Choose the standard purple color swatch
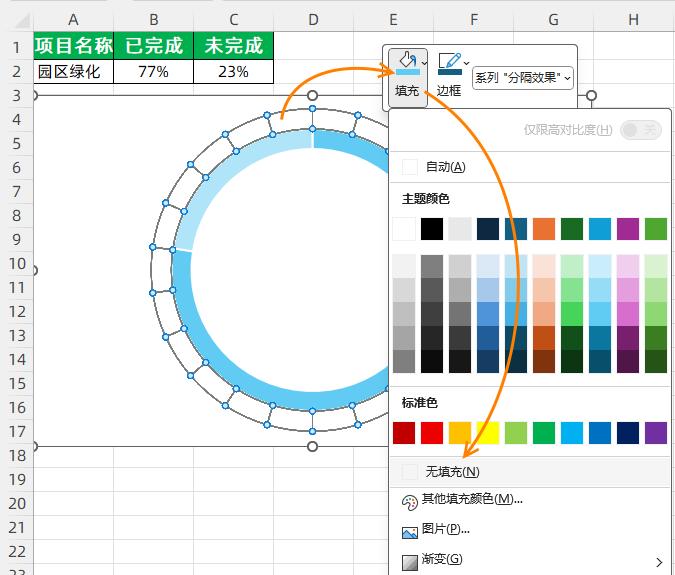 656,433
